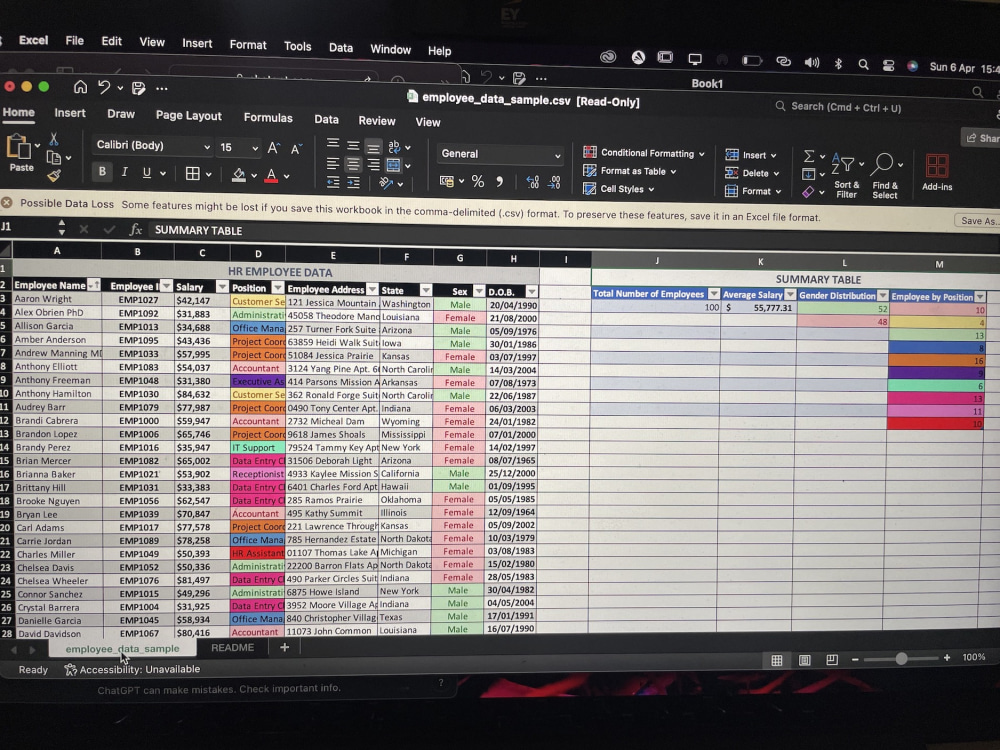
Task: Click the Merge and Center icon
Action: pos(393,166)
